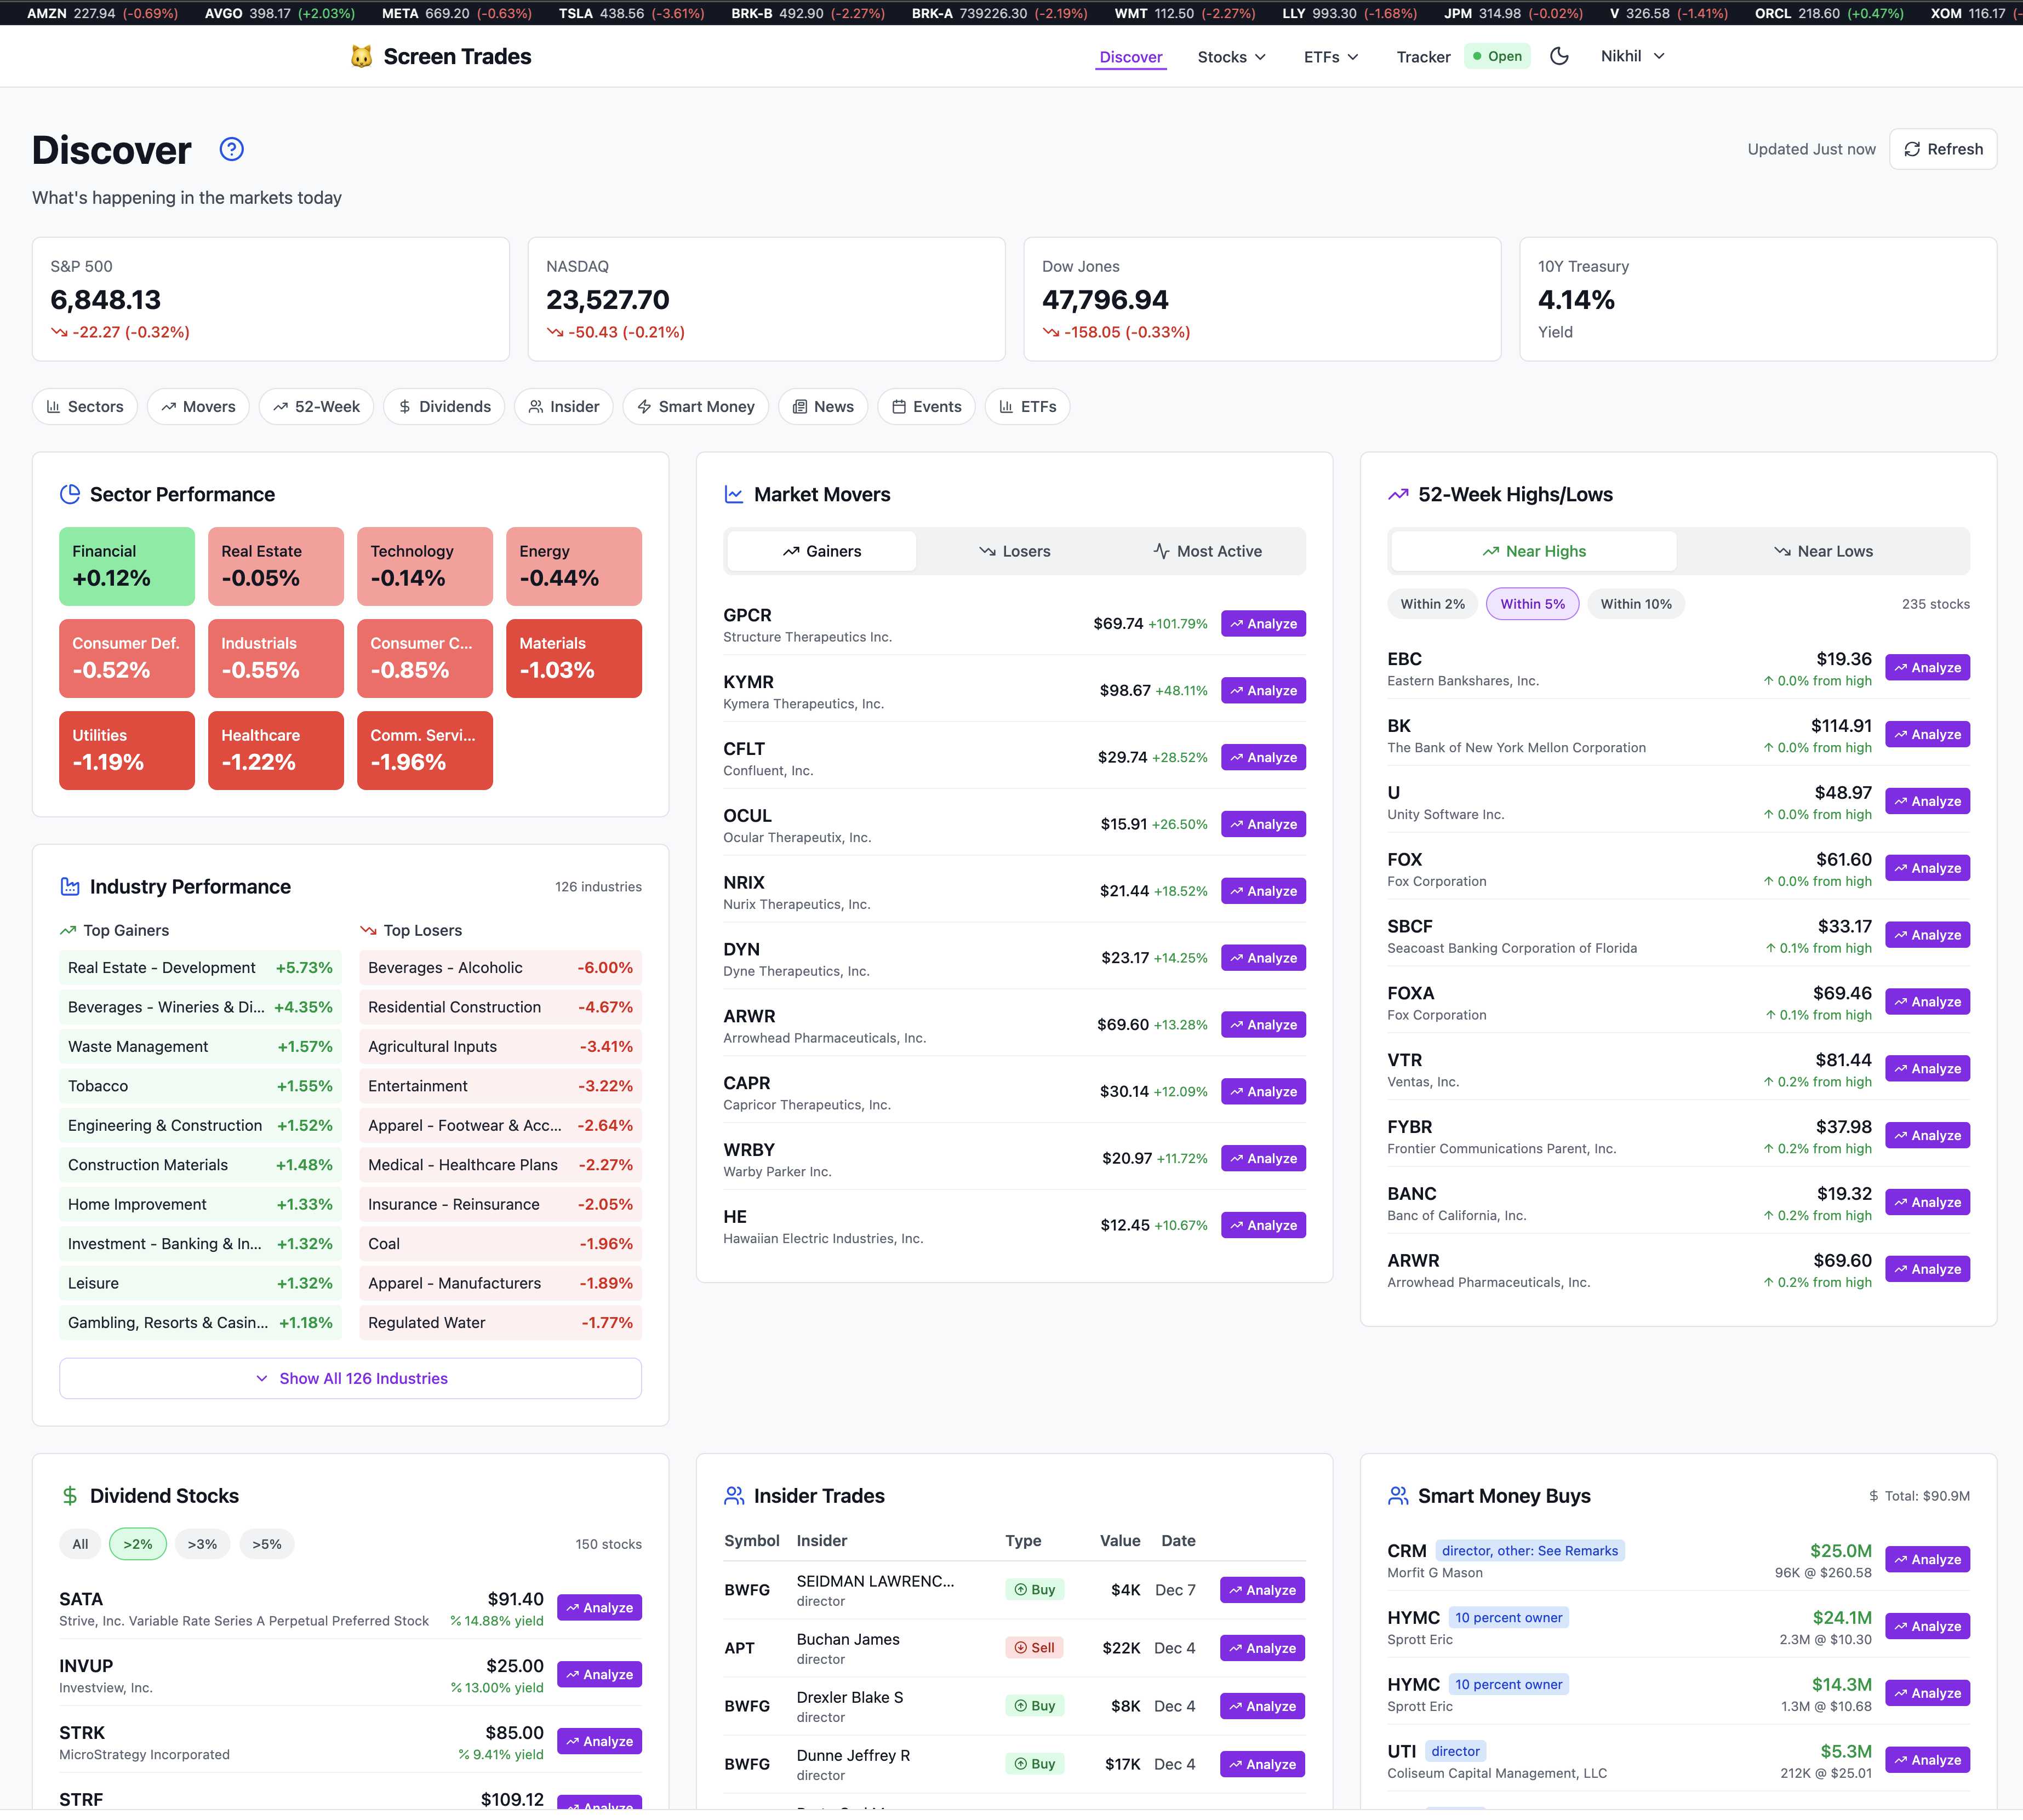
Task: Click the Dow Jones downtrend arrow icon
Action: tap(1051, 332)
